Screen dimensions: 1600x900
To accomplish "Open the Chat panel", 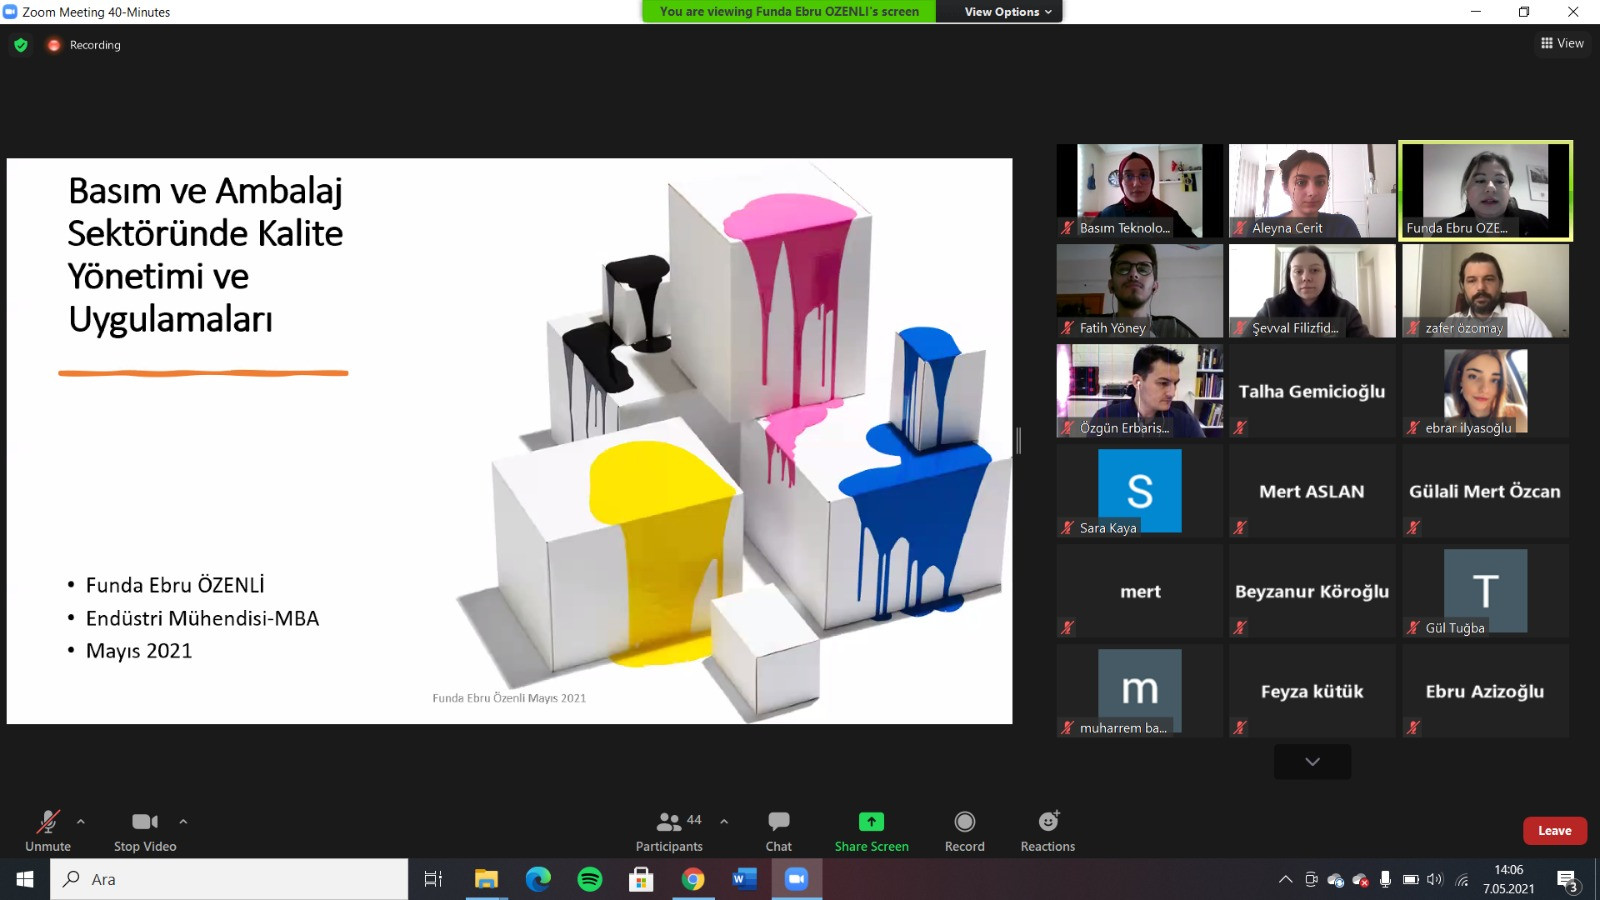I will (x=779, y=831).
